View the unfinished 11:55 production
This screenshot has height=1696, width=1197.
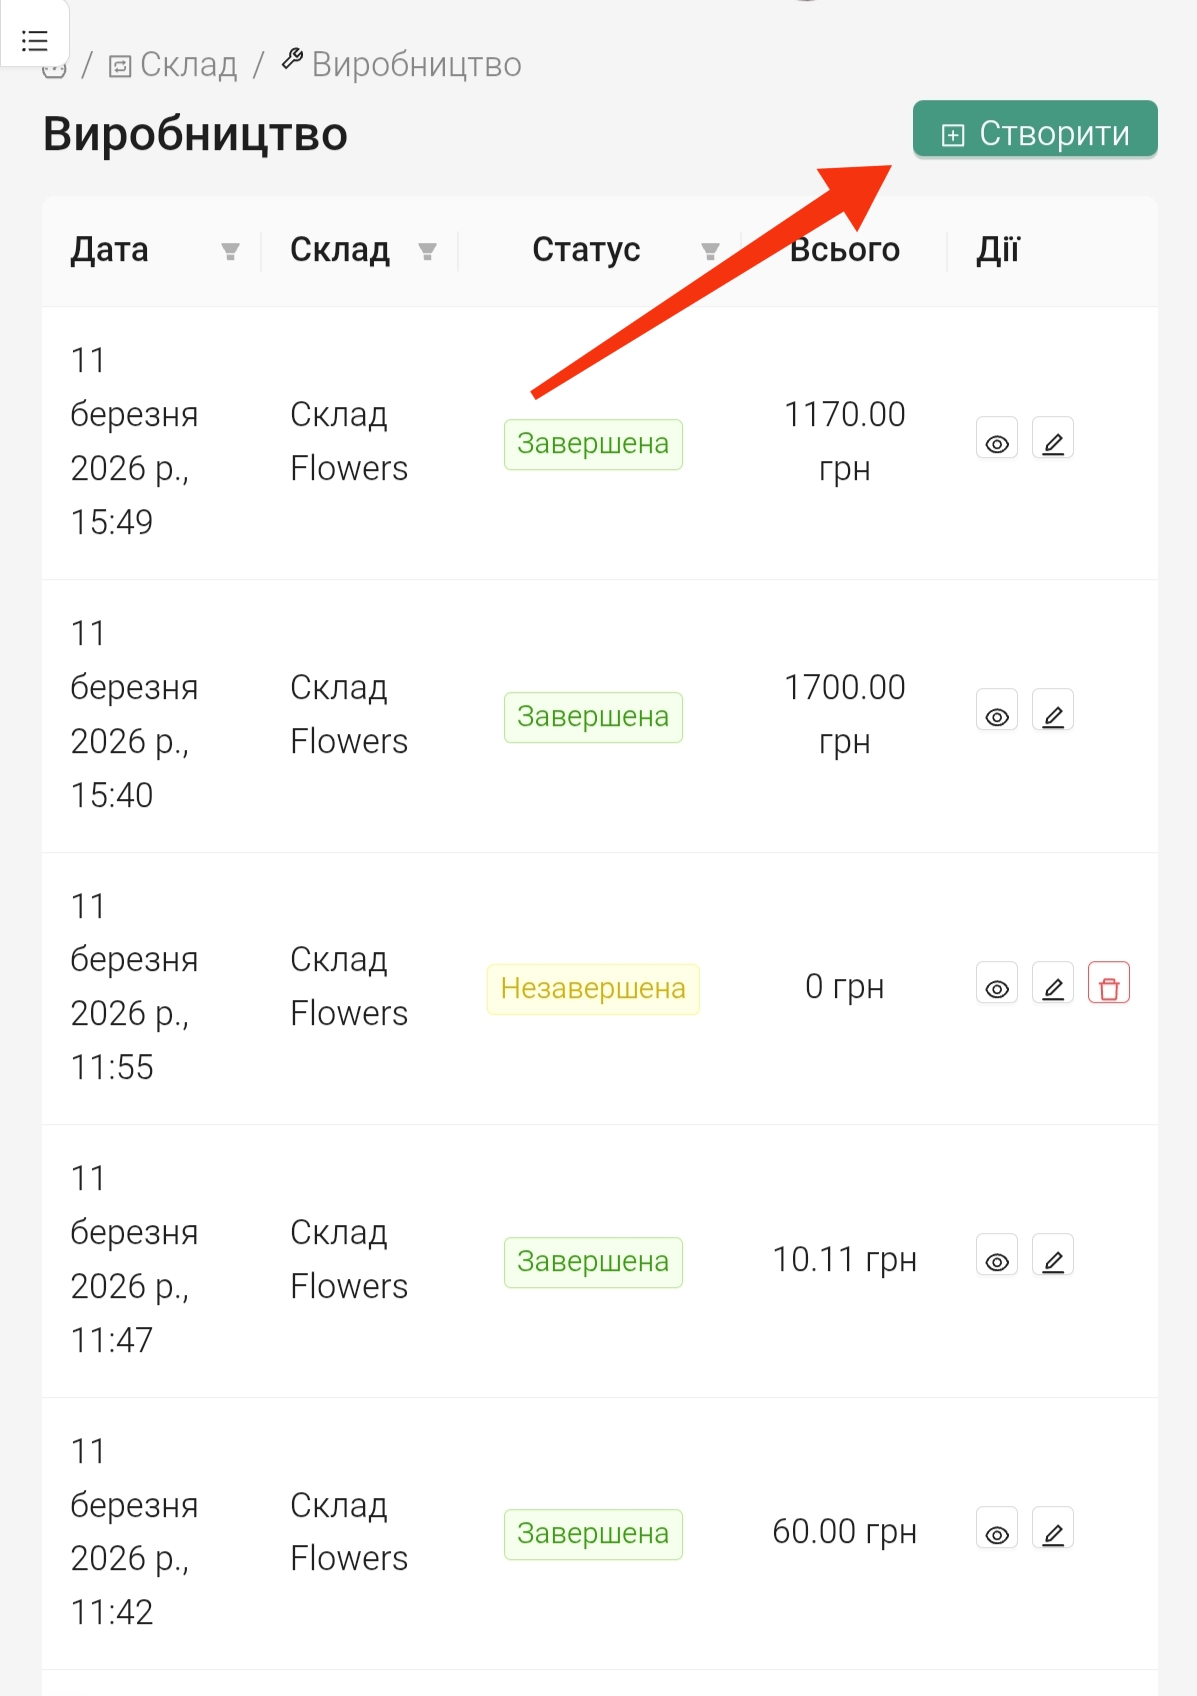point(997,985)
